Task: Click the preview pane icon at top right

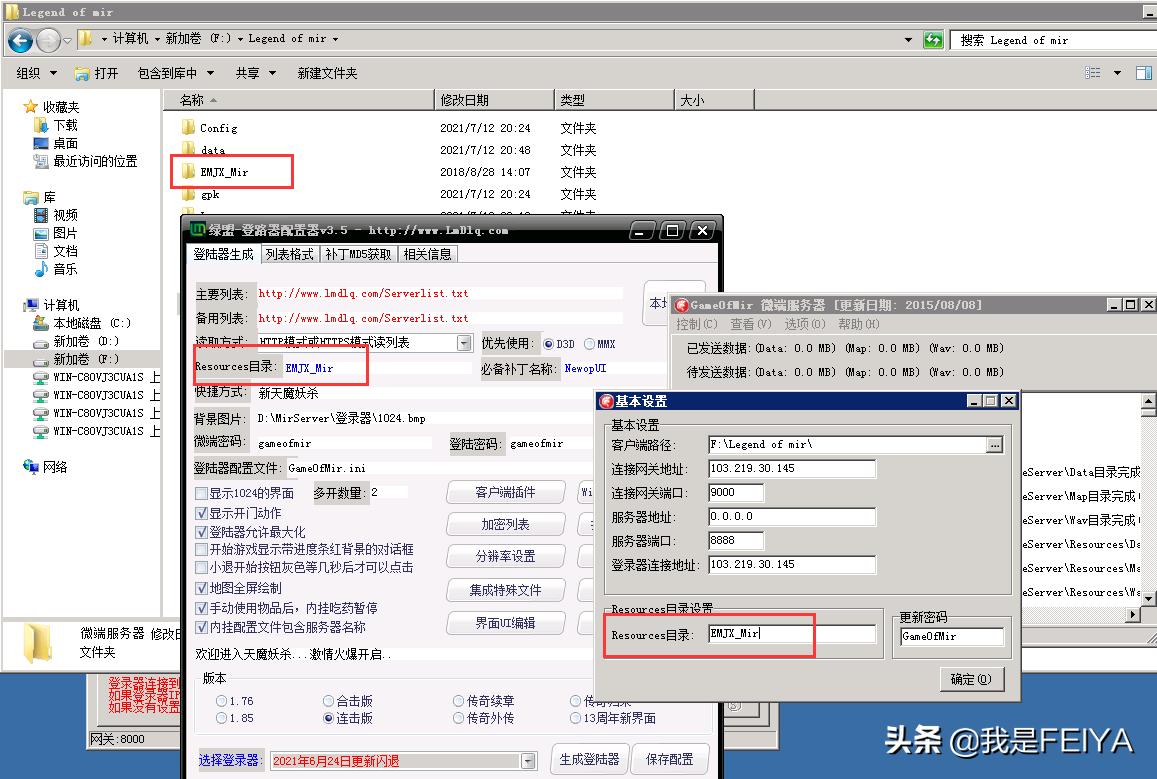Action: (x=1143, y=72)
